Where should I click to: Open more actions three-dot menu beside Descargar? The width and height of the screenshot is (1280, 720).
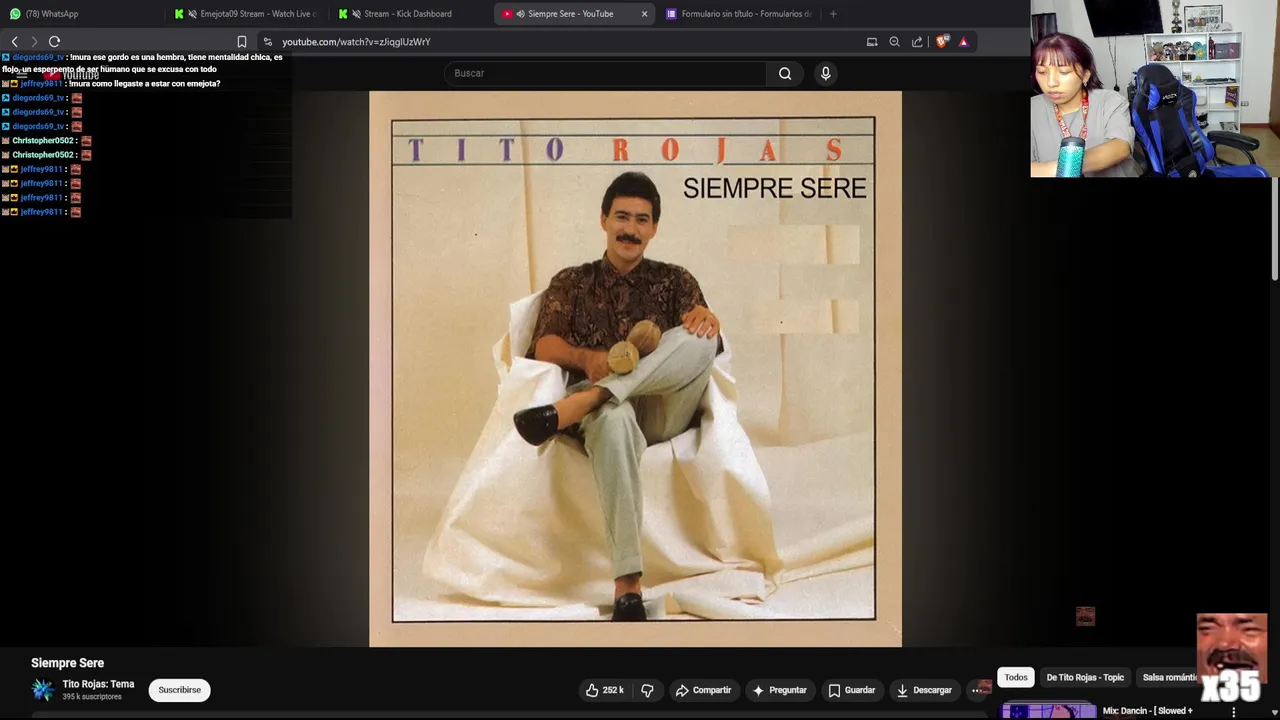point(977,690)
